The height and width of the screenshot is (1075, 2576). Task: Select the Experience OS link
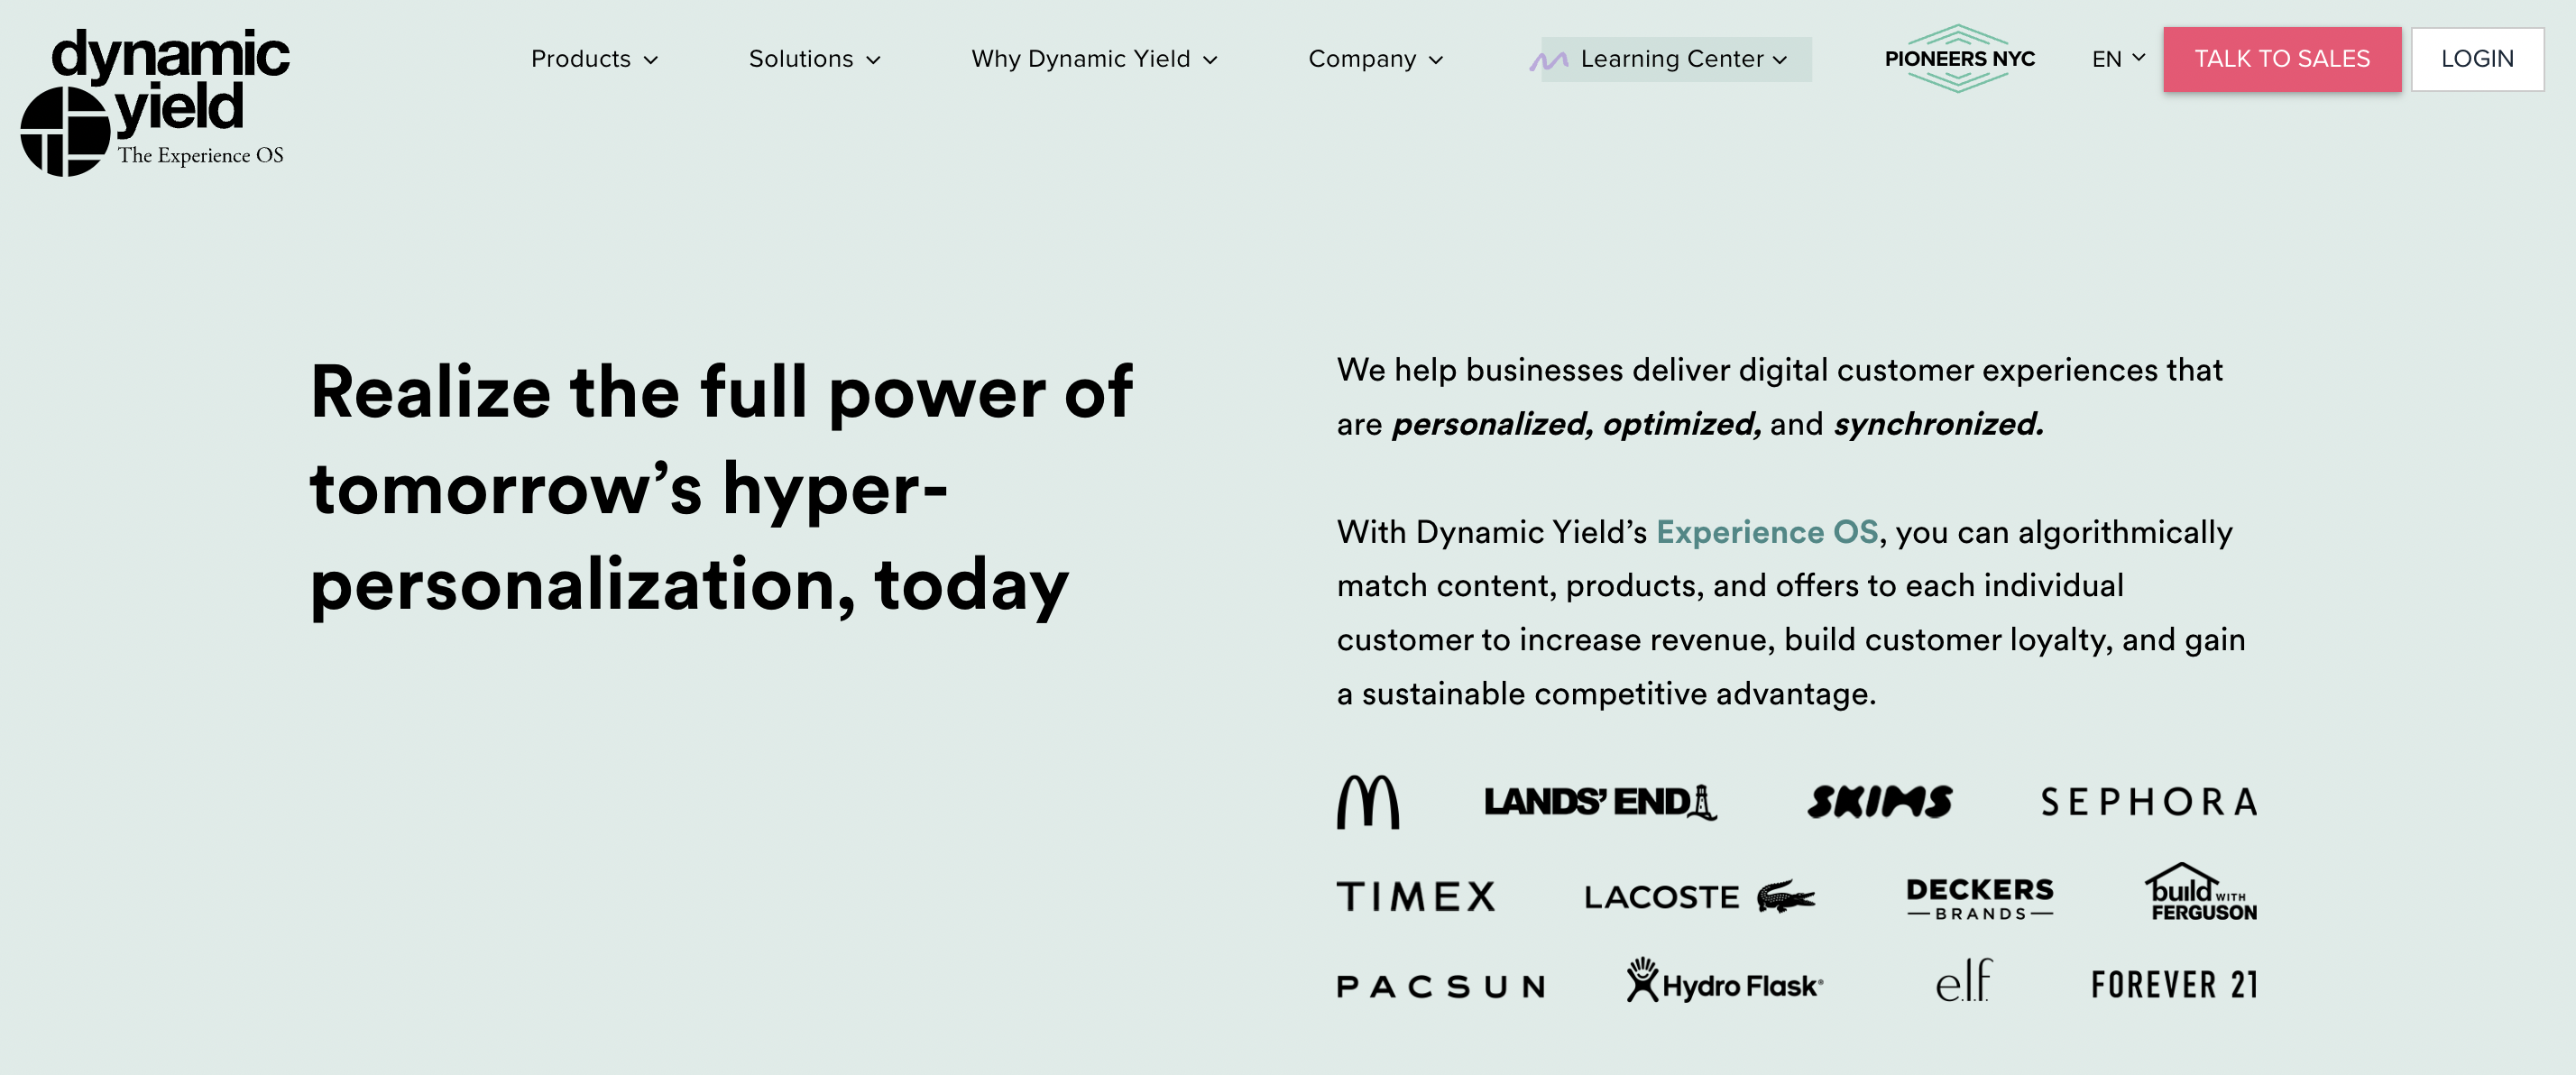click(1768, 529)
